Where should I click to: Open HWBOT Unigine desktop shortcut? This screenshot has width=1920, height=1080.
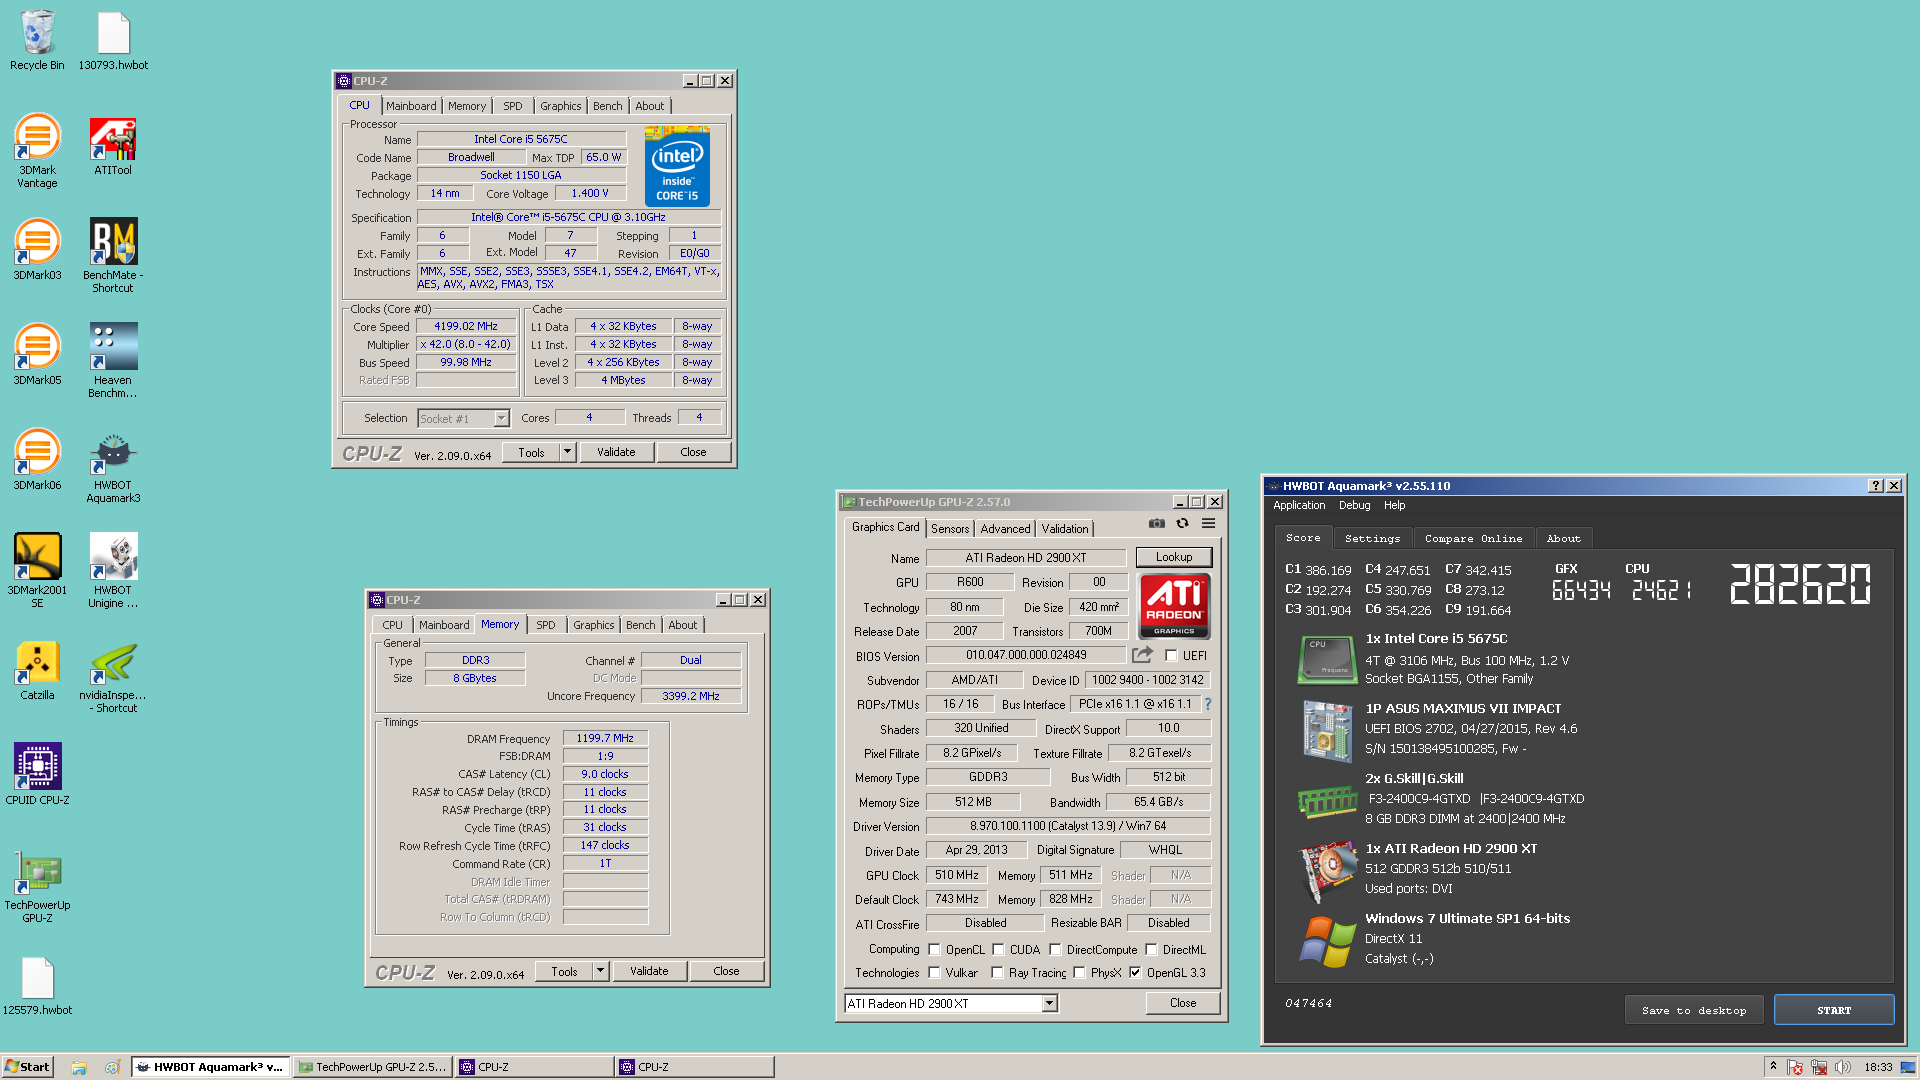[113, 571]
